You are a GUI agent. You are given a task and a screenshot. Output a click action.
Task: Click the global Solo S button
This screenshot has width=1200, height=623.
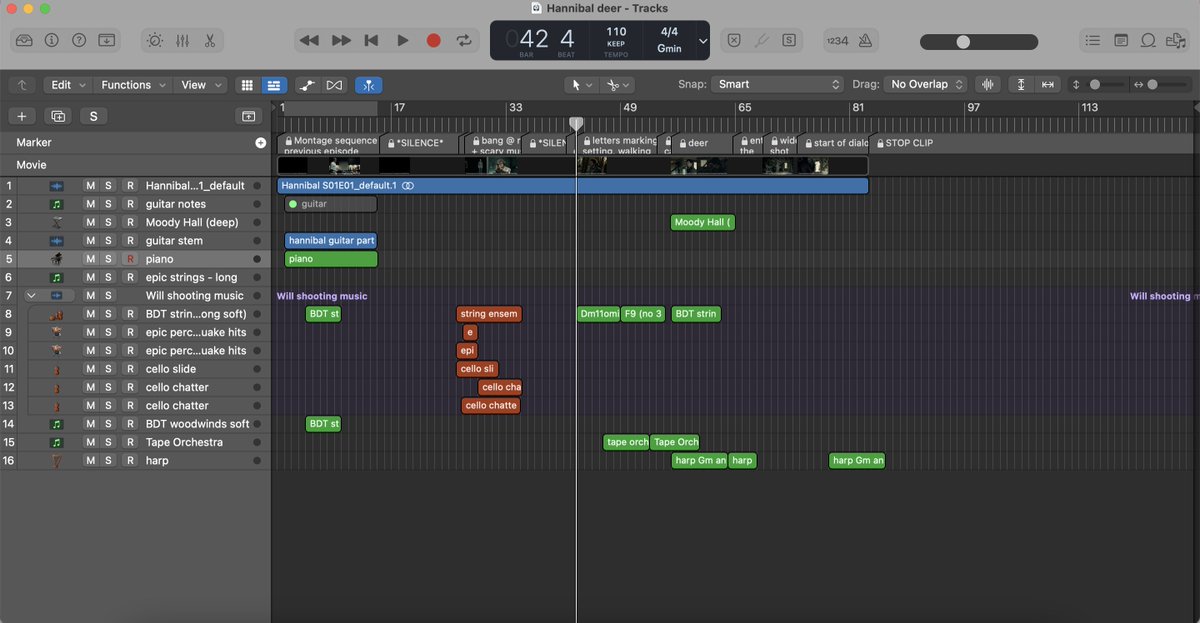pos(93,116)
